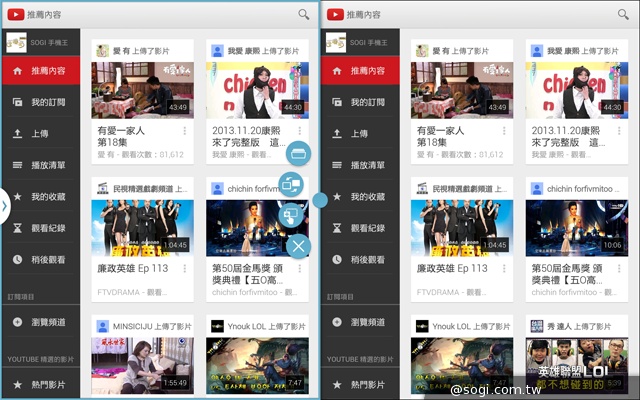Image resolution: width=640 pixels, height=400 pixels.
Task: Click 熱門影片 (Popular videos) in the right sidebar
Action: (368, 384)
